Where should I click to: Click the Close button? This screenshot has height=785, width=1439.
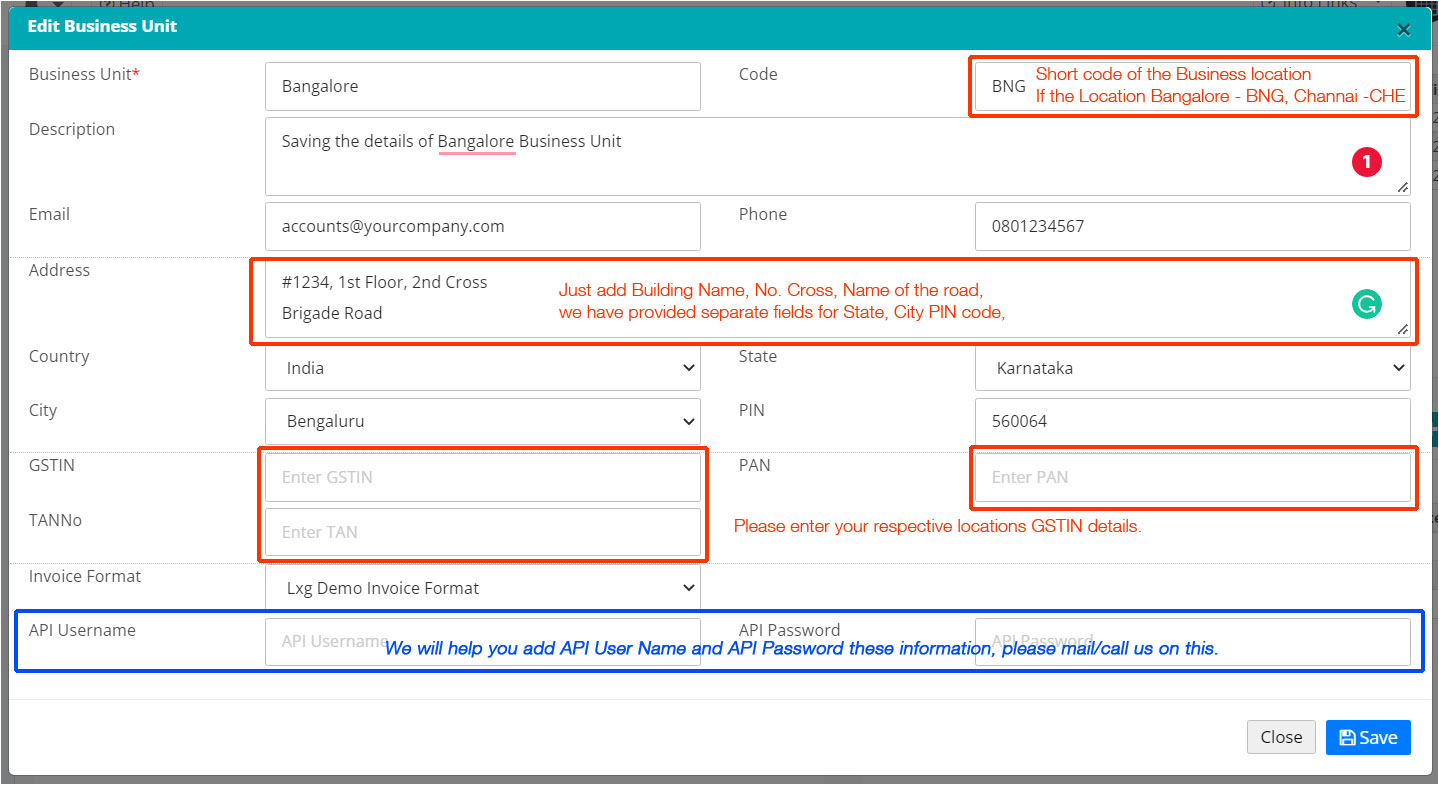[1280, 737]
